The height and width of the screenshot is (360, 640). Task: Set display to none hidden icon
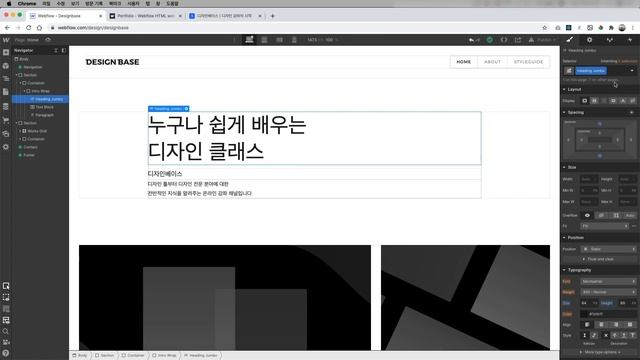(633, 100)
